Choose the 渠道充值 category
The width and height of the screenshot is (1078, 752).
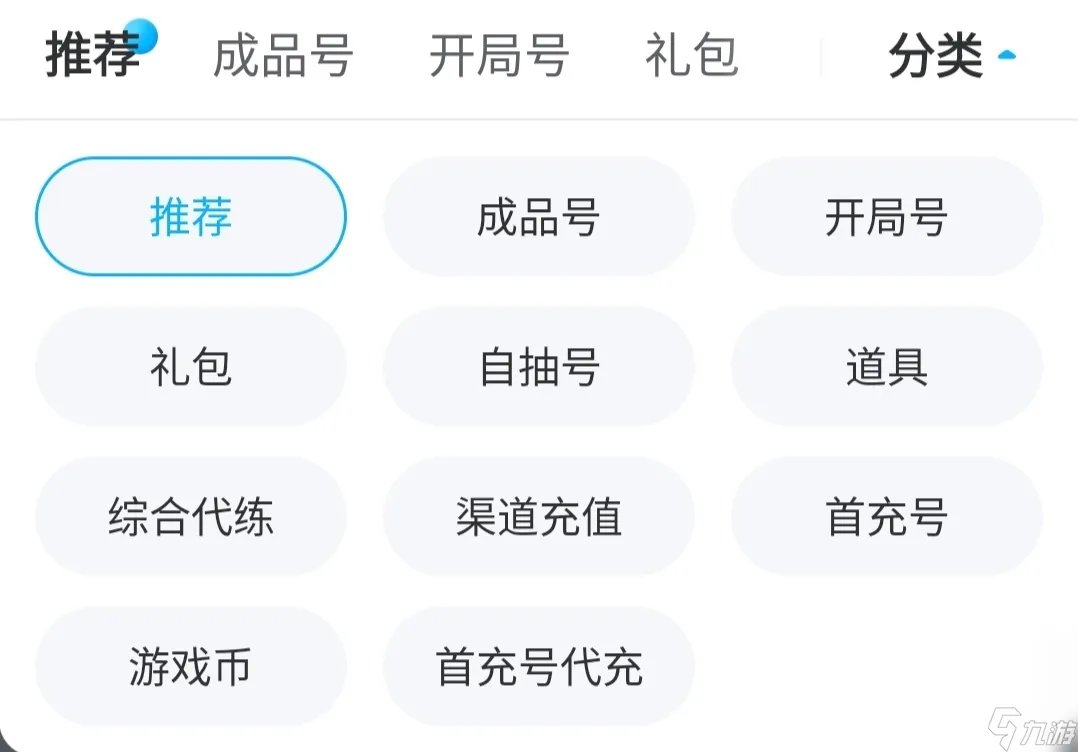pos(538,517)
